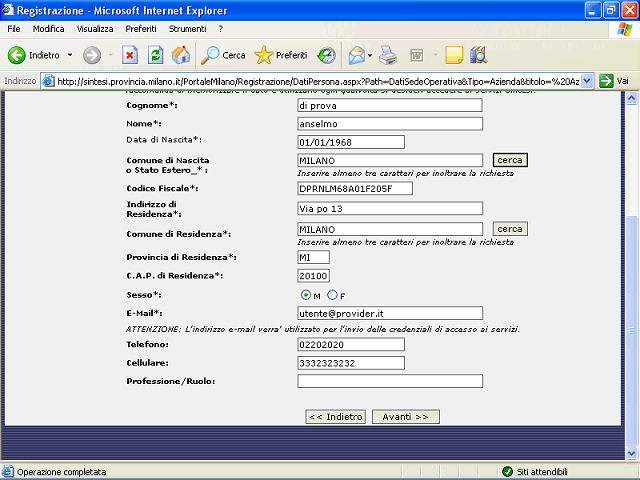Focus the Telefono input field

[x=351, y=344]
